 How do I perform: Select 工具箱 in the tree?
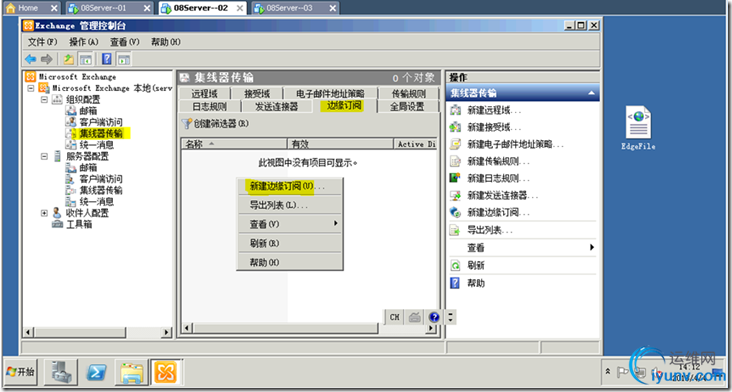tap(78, 224)
